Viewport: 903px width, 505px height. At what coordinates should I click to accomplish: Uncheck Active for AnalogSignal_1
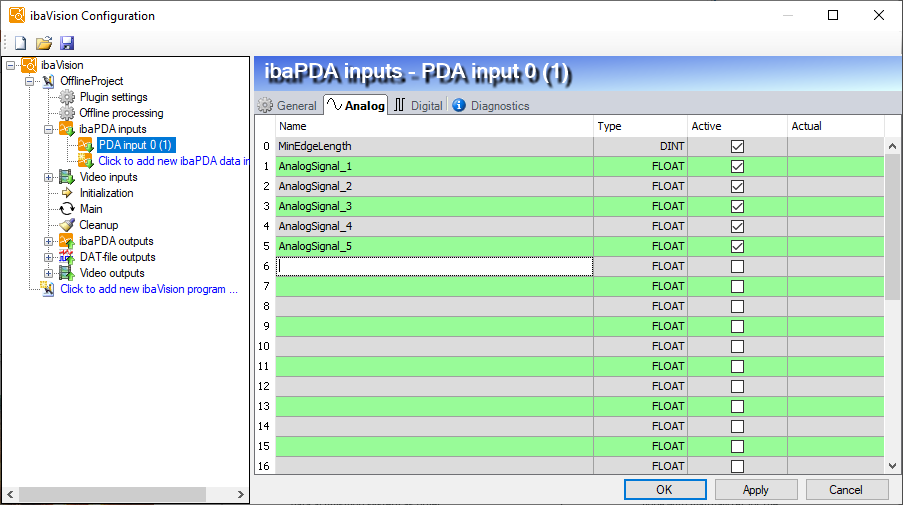[737, 166]
